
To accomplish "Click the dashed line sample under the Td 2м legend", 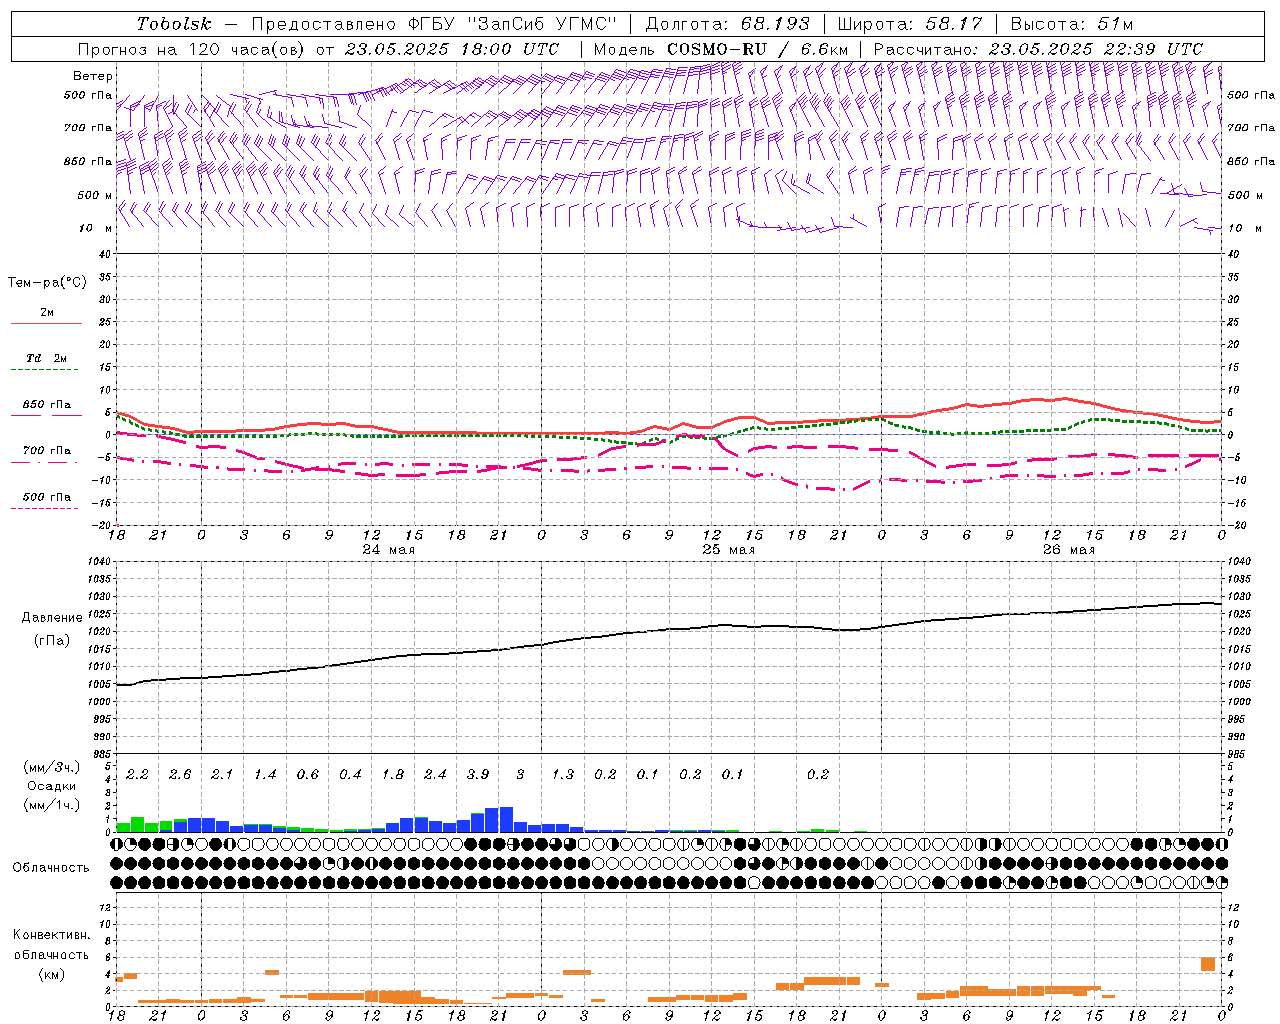I will point(45,370).
